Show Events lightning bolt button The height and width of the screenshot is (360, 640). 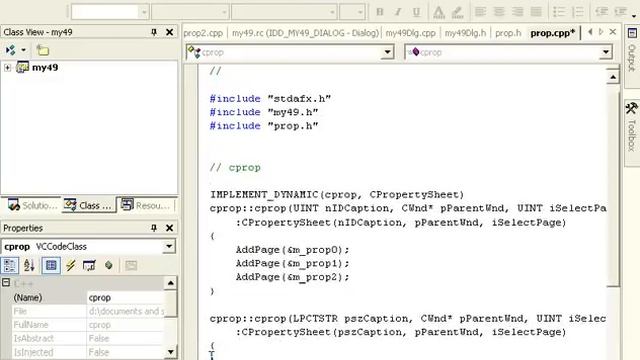[70, 266]
